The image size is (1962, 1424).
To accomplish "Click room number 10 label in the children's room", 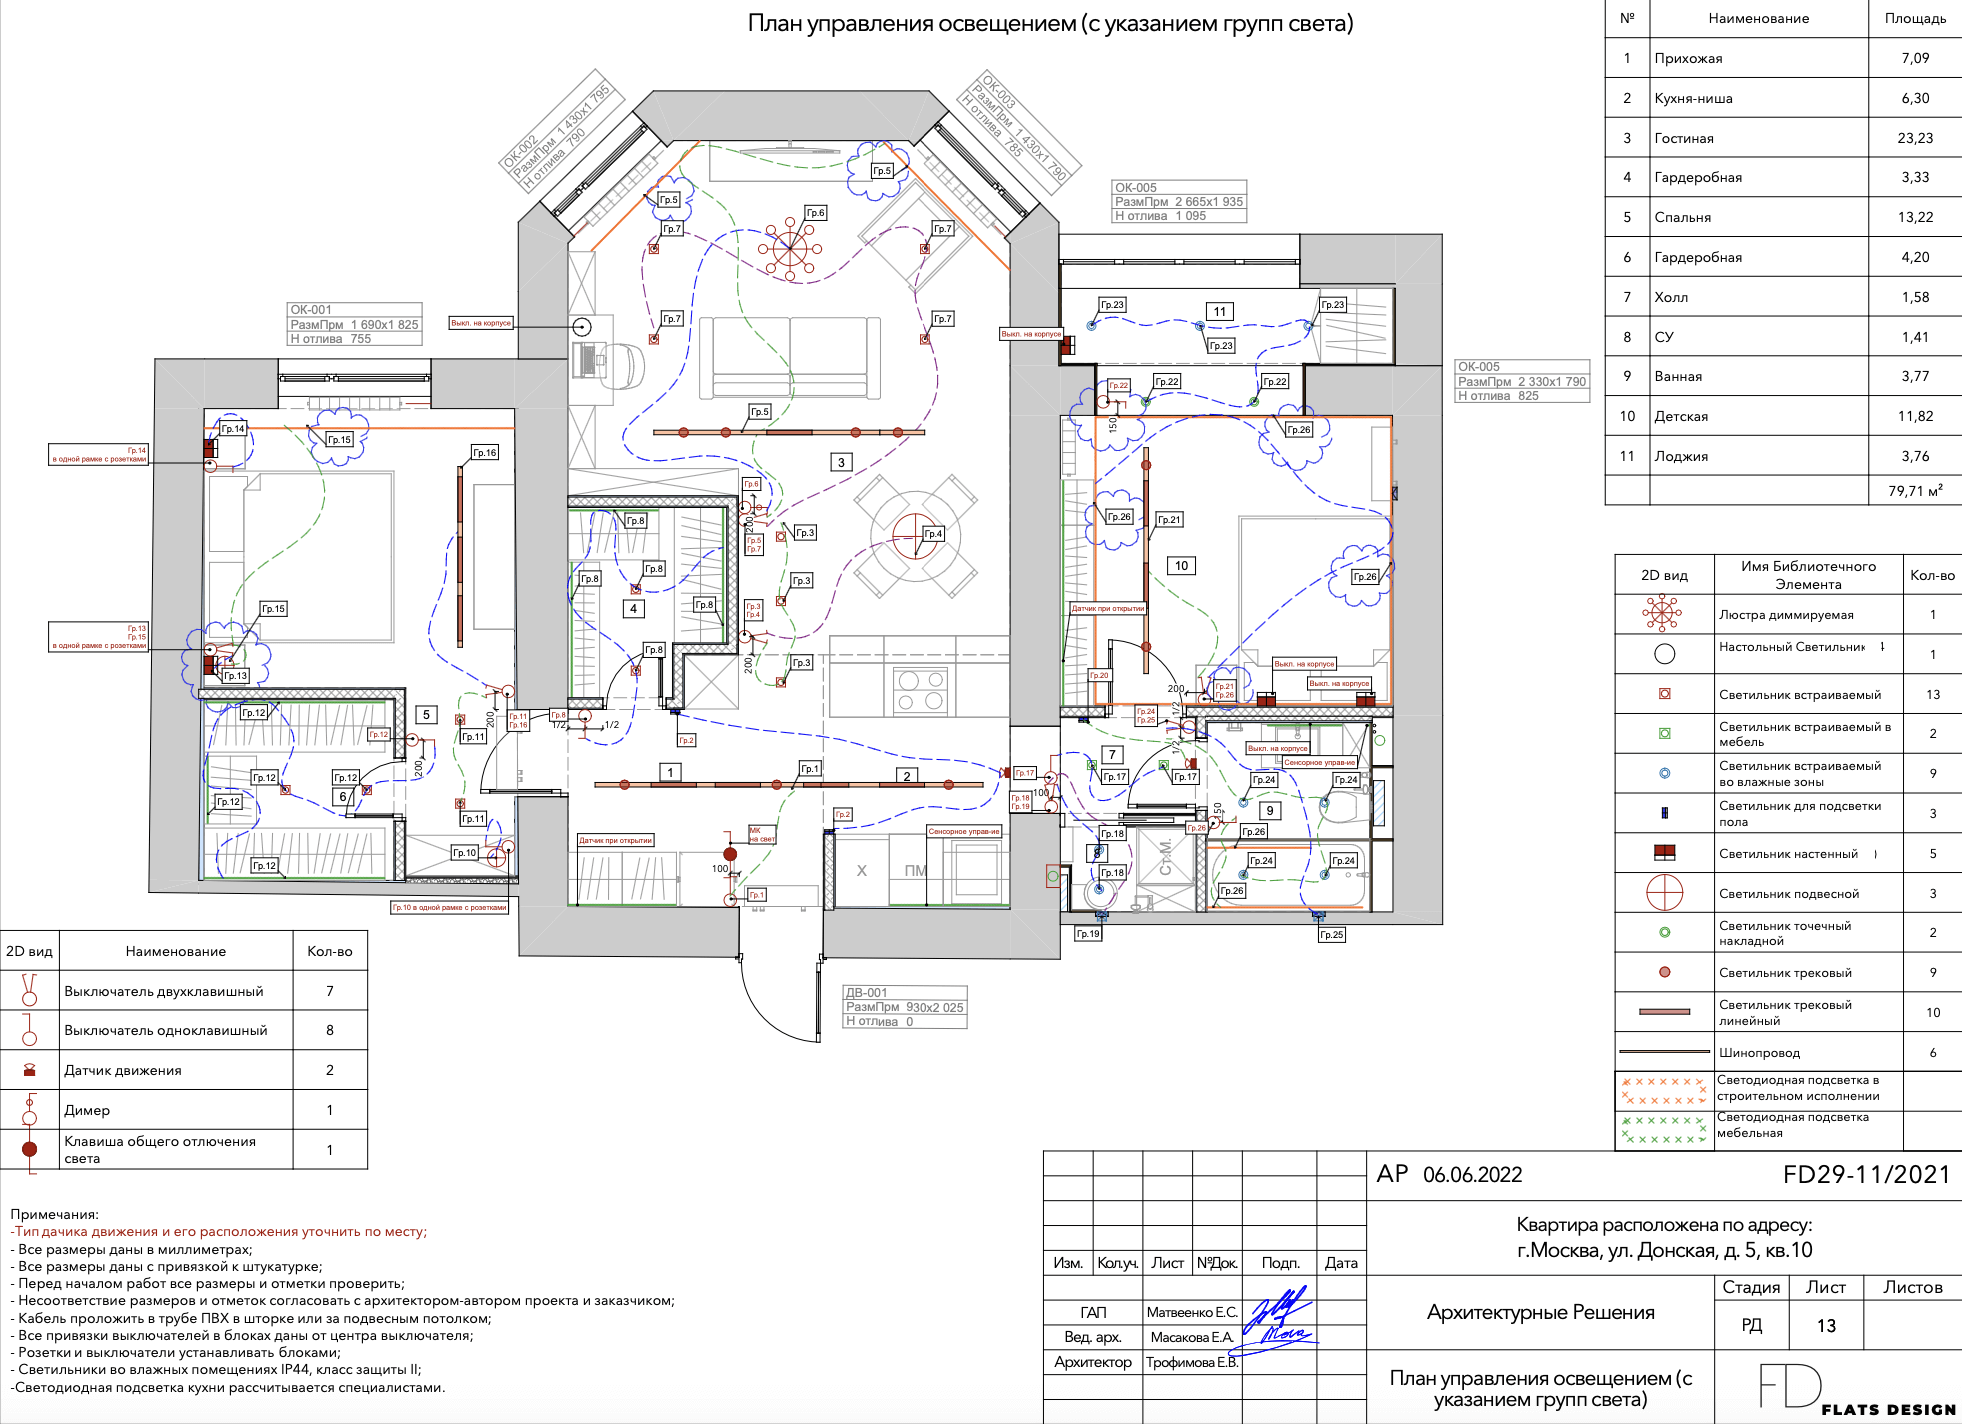I will [x=1182, y=565].
